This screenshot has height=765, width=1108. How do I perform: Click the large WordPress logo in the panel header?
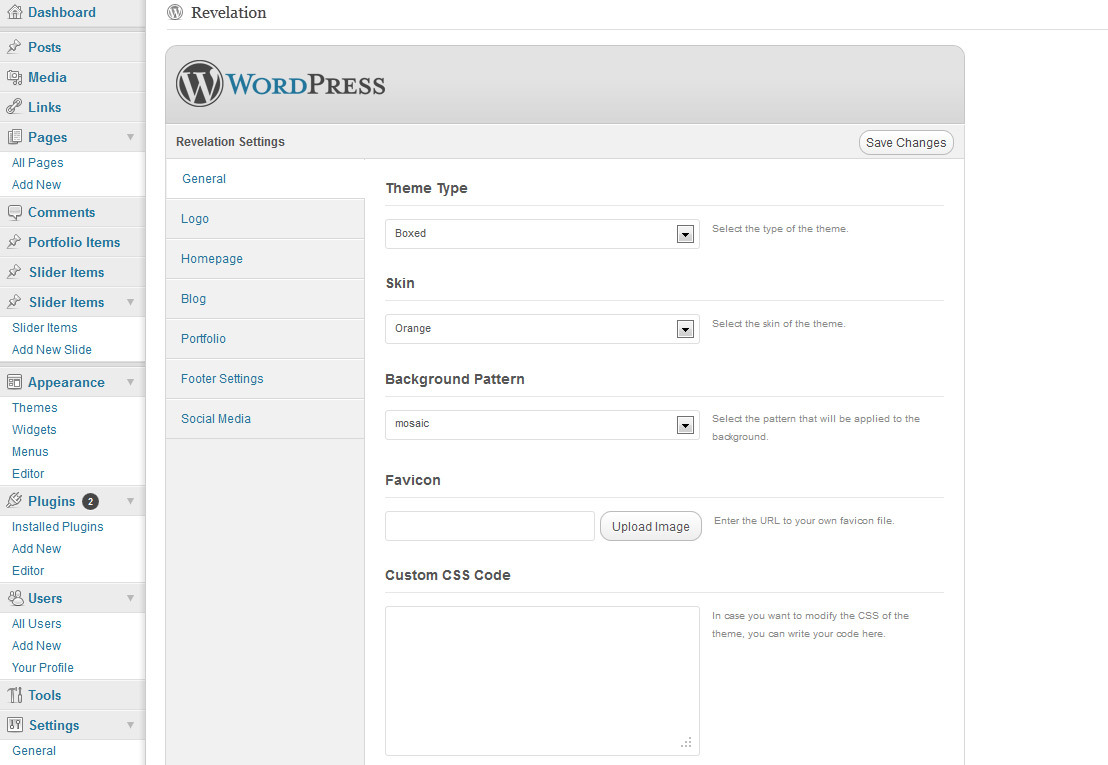tap(281, 83)
